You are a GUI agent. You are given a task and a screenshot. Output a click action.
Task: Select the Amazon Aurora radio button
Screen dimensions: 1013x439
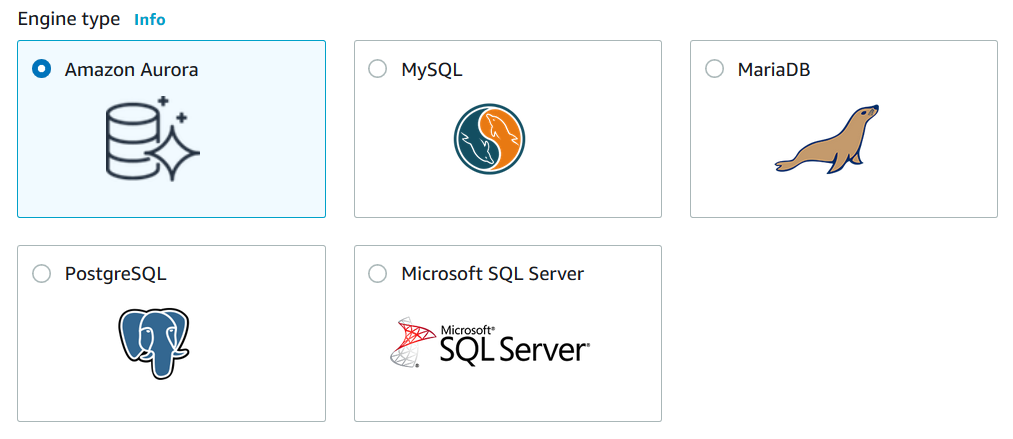pos(41,69)
